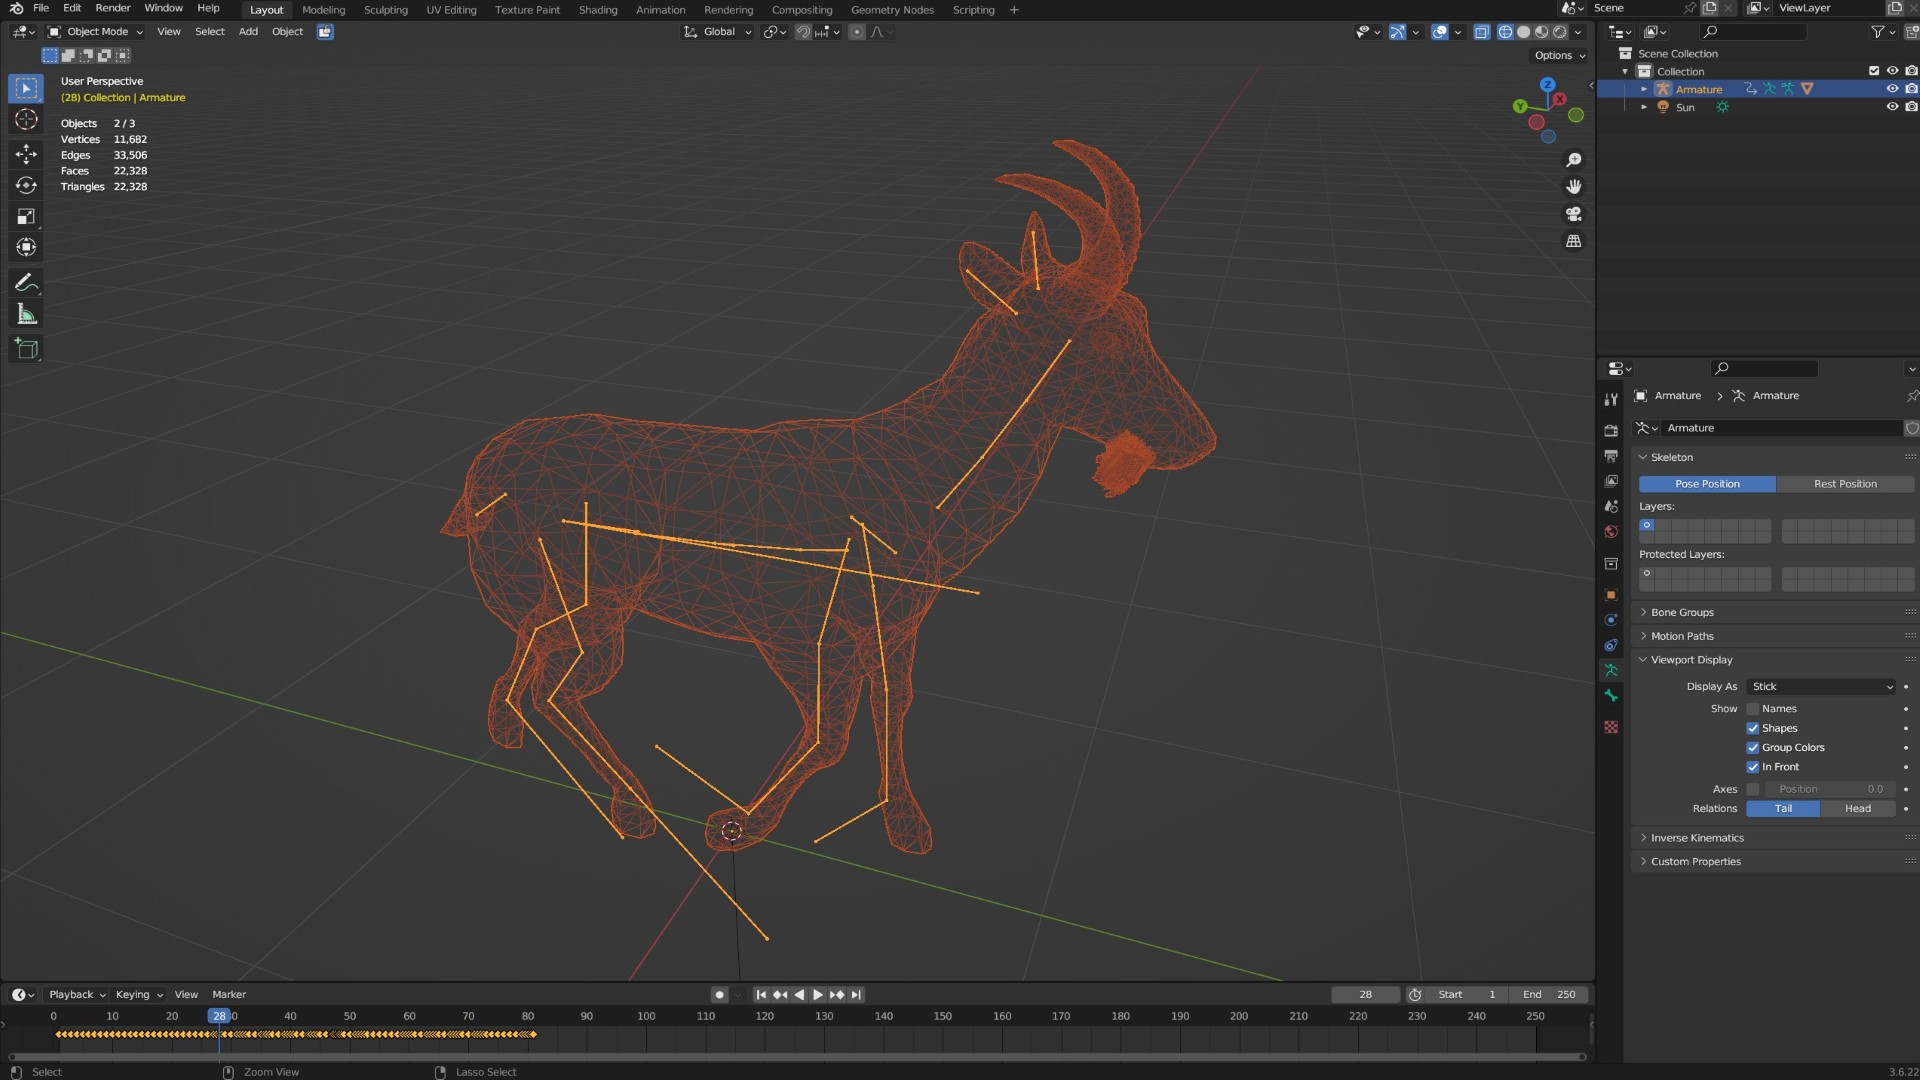Play the animation forward

[818, 995]
